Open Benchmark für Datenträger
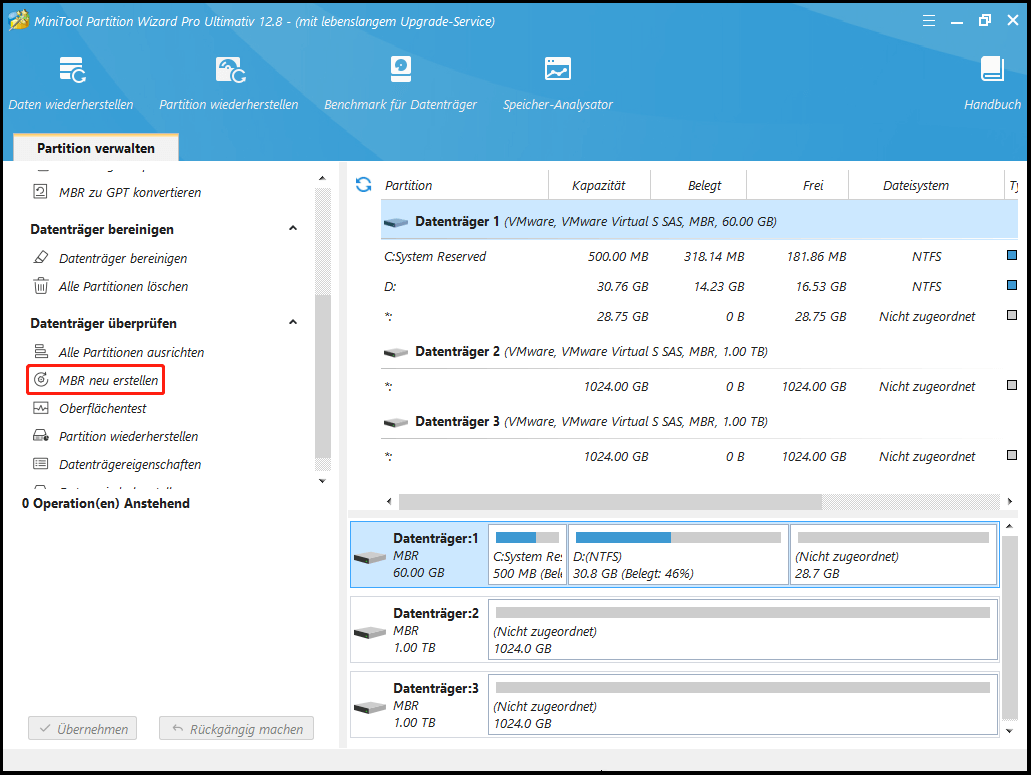The height and width of the screenshot is (775, 1031). pyautogui.click(x=400, y=83)
